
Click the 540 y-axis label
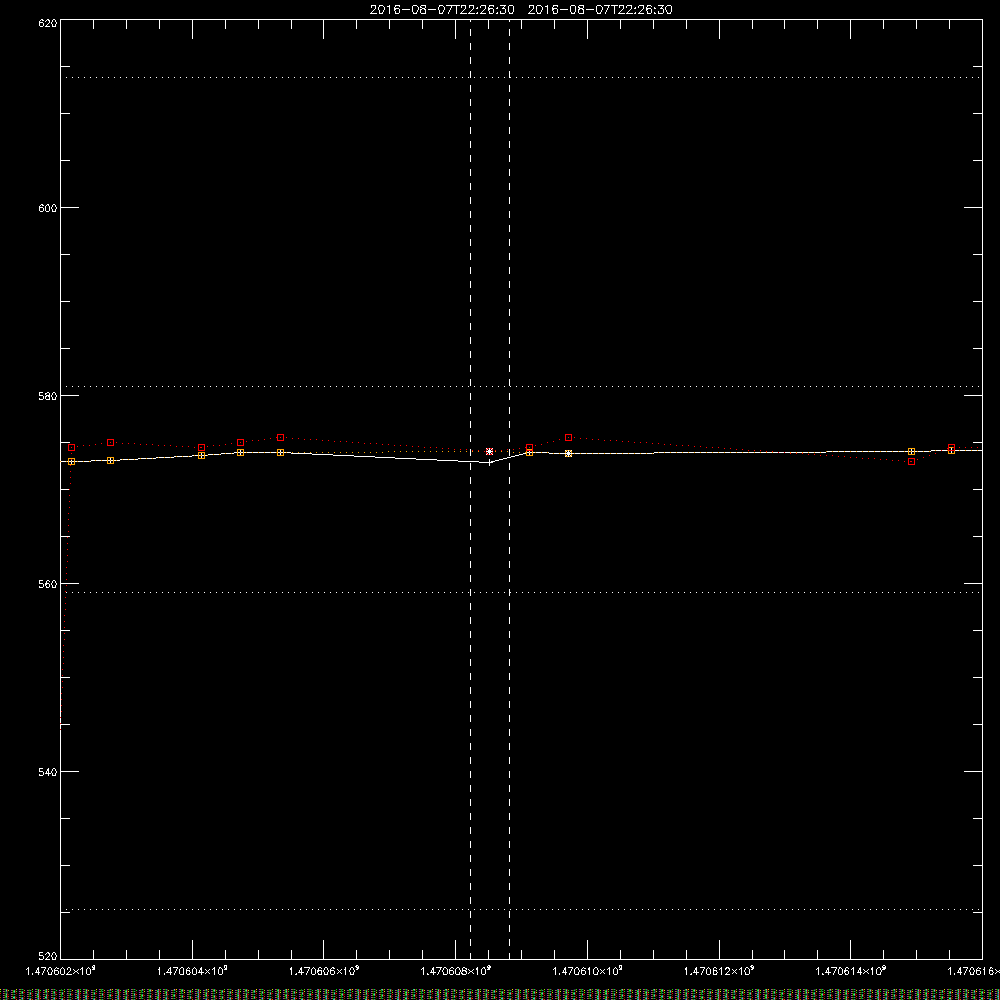click(x=49, y=772)
